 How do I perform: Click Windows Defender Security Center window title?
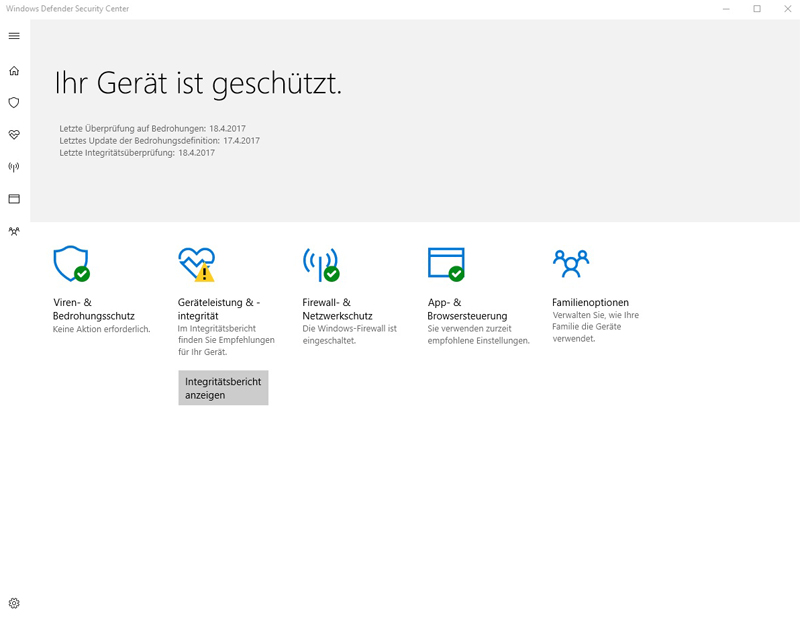tap(67, 9)
